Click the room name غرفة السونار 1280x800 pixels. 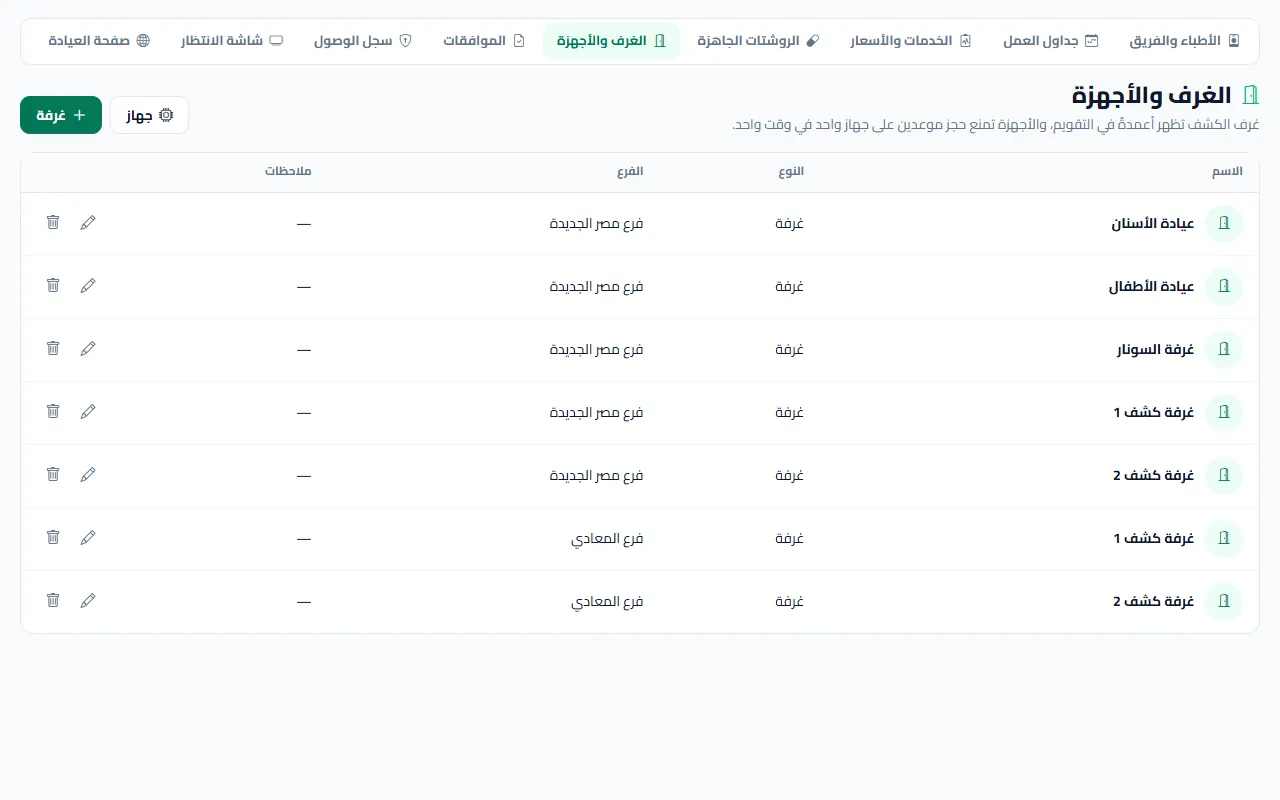coord(1156,350)
